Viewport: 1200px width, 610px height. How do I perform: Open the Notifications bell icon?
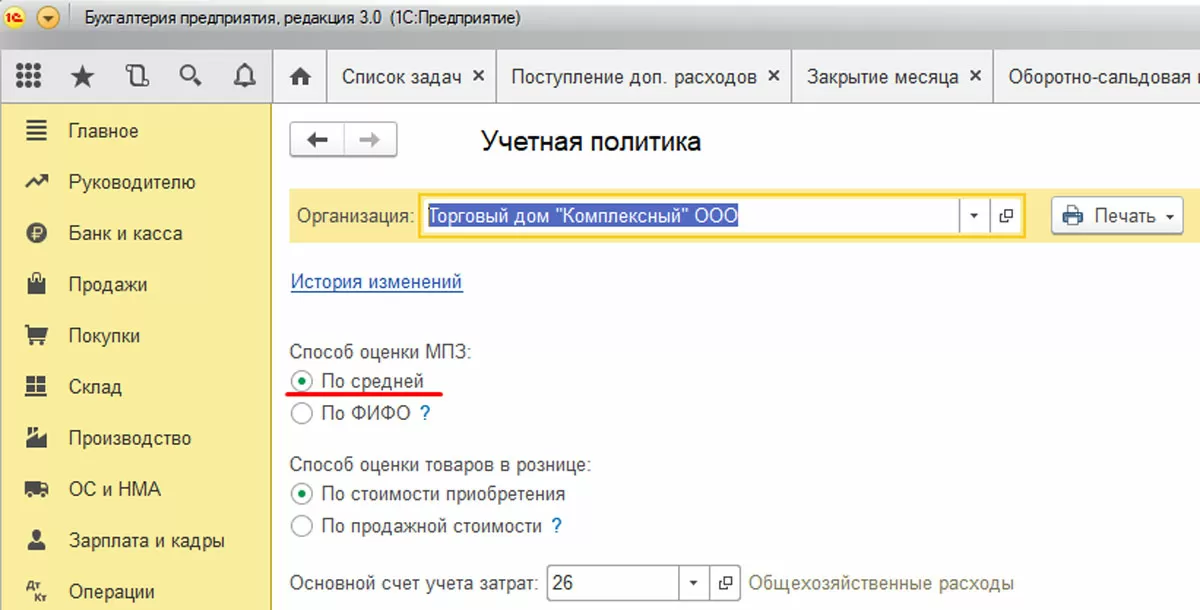click(x=244, y=77)
